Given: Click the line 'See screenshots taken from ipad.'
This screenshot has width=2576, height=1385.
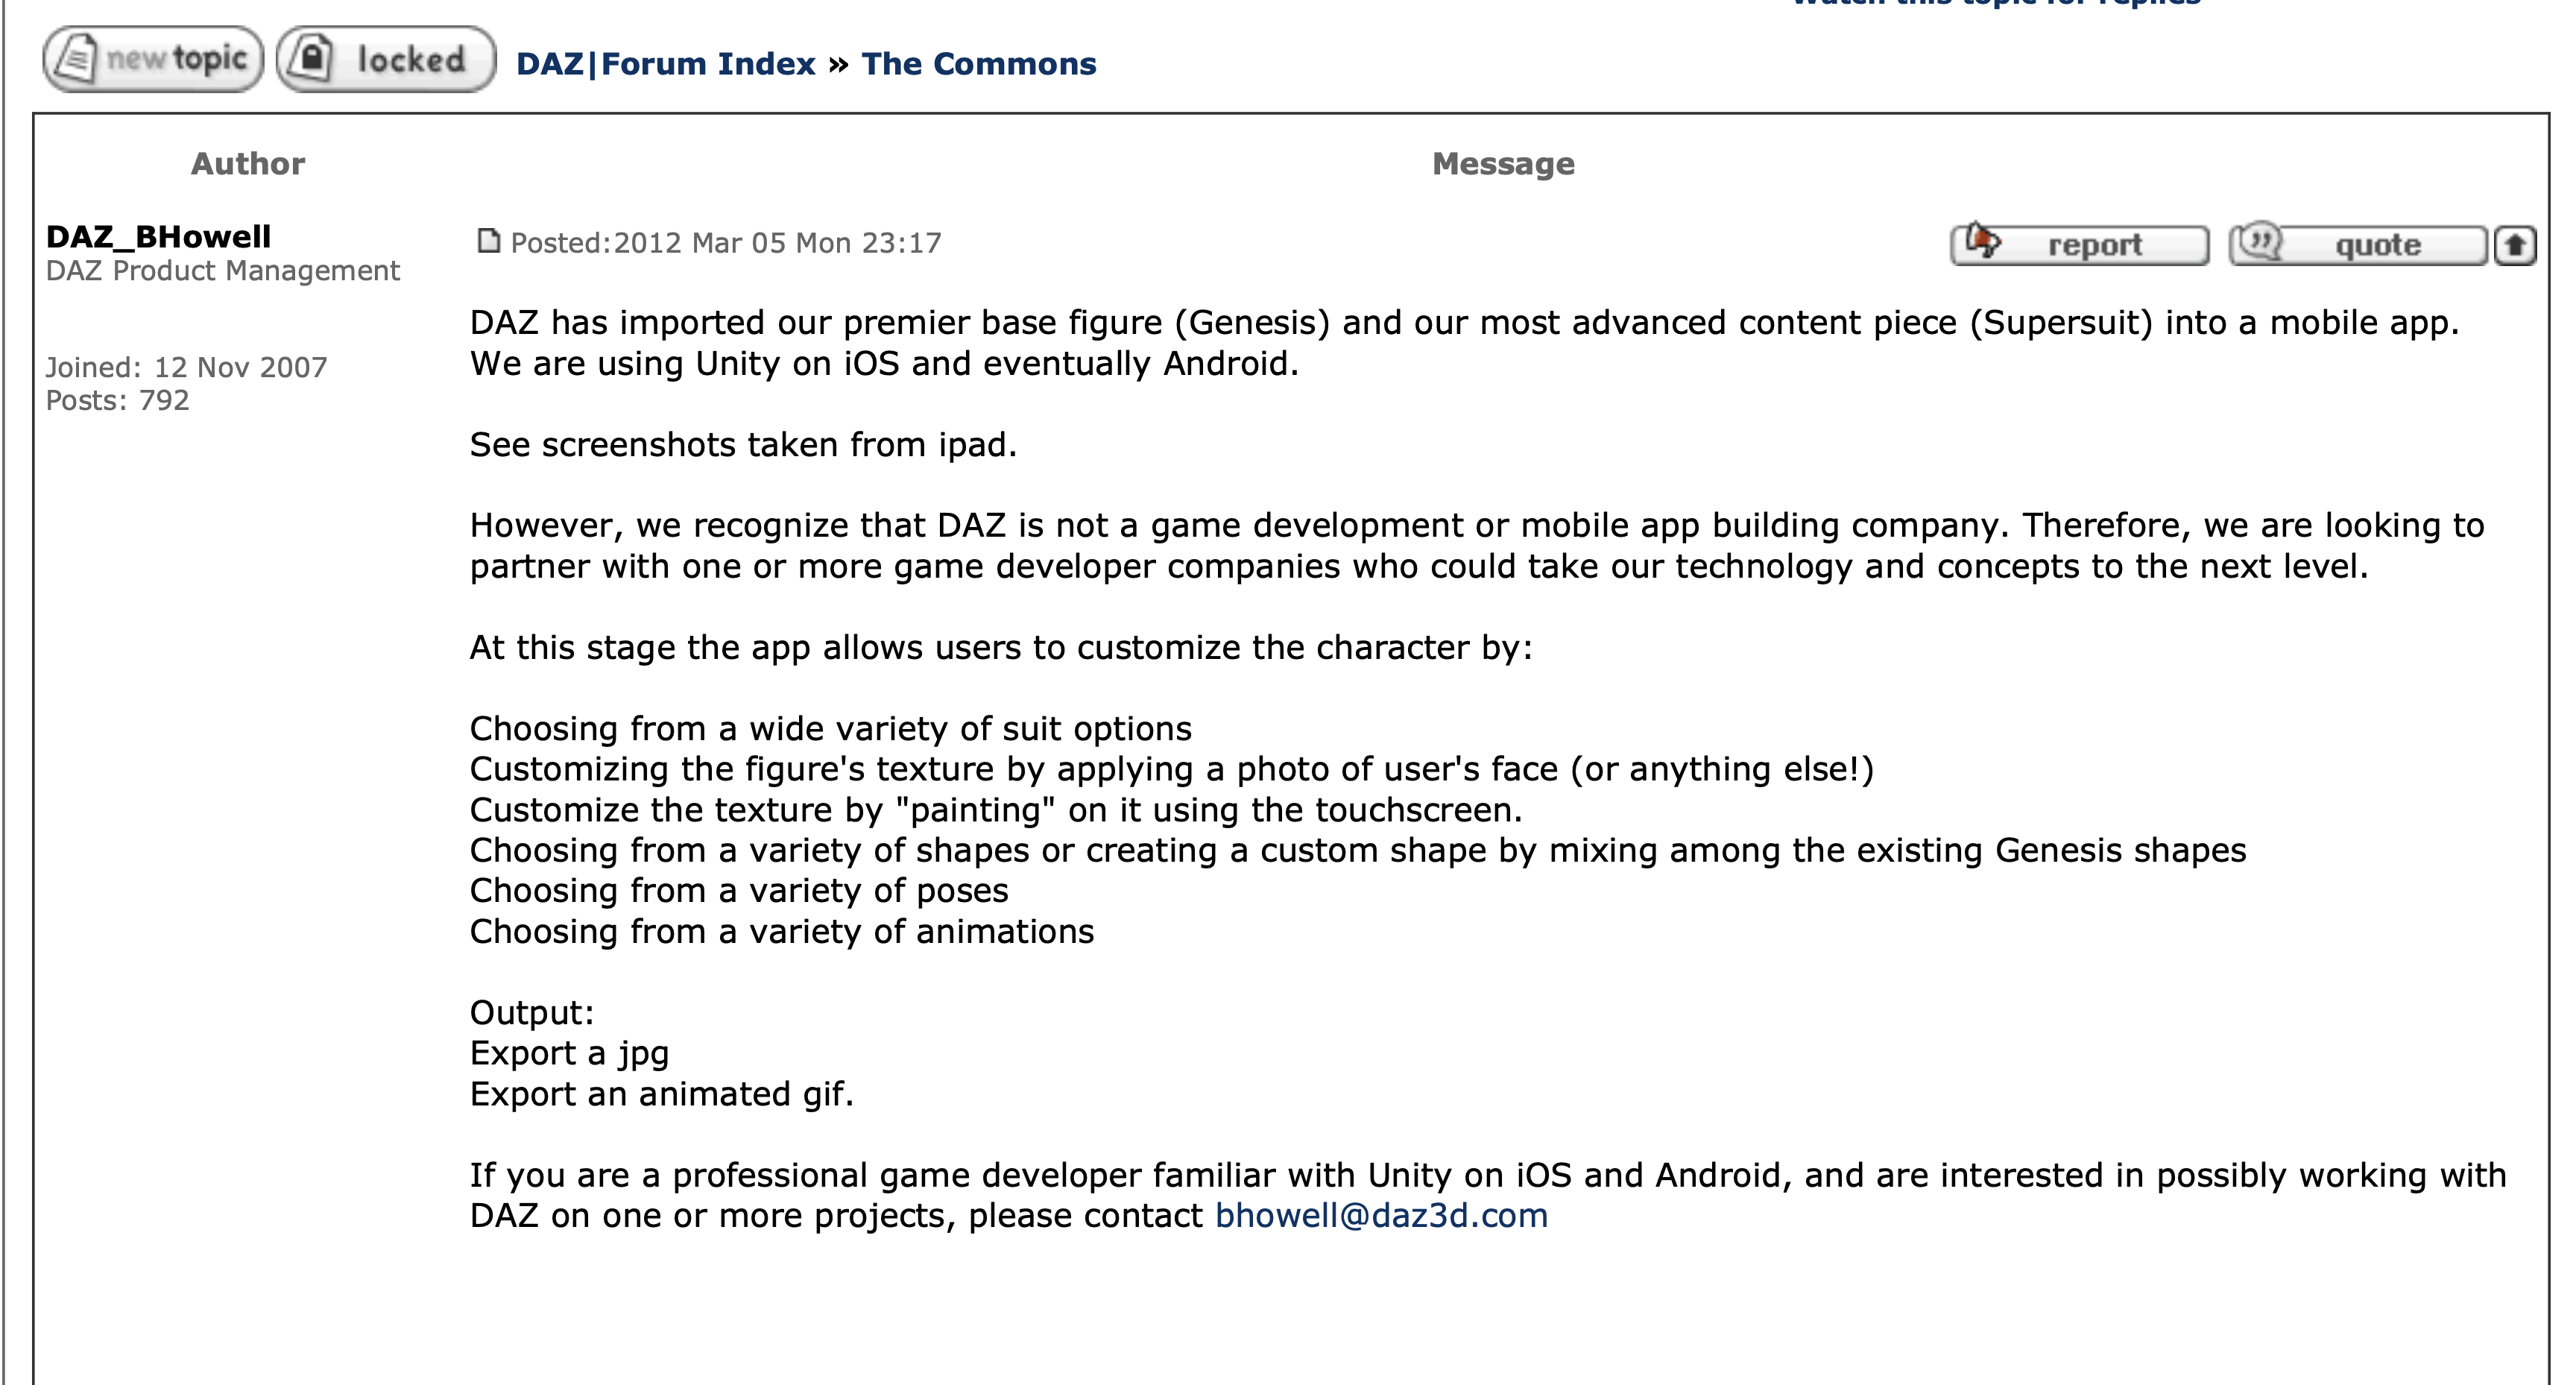Looking at the screenshot, I should [743, 445].
